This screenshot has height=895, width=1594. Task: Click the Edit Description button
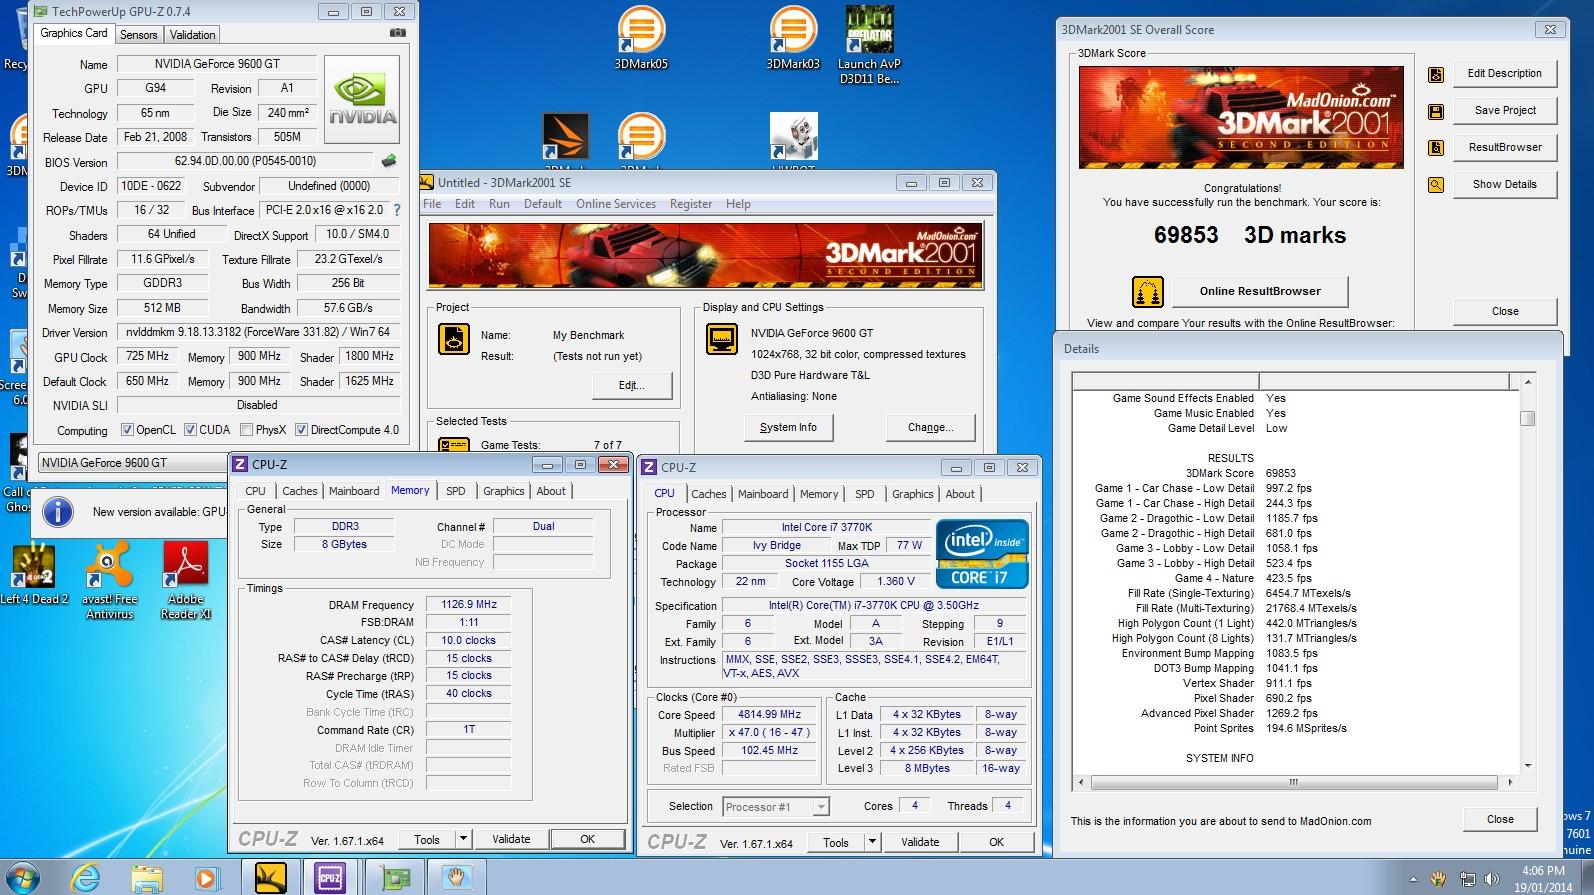(x=1505, y=73)
